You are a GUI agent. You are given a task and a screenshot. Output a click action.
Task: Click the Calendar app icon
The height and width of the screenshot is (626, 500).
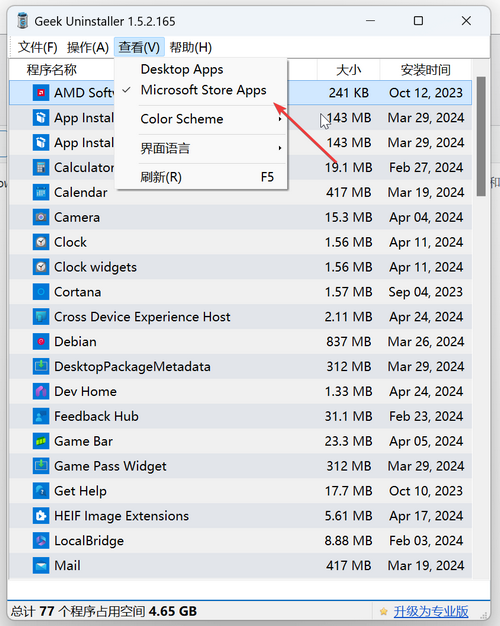tap(41, 192)
